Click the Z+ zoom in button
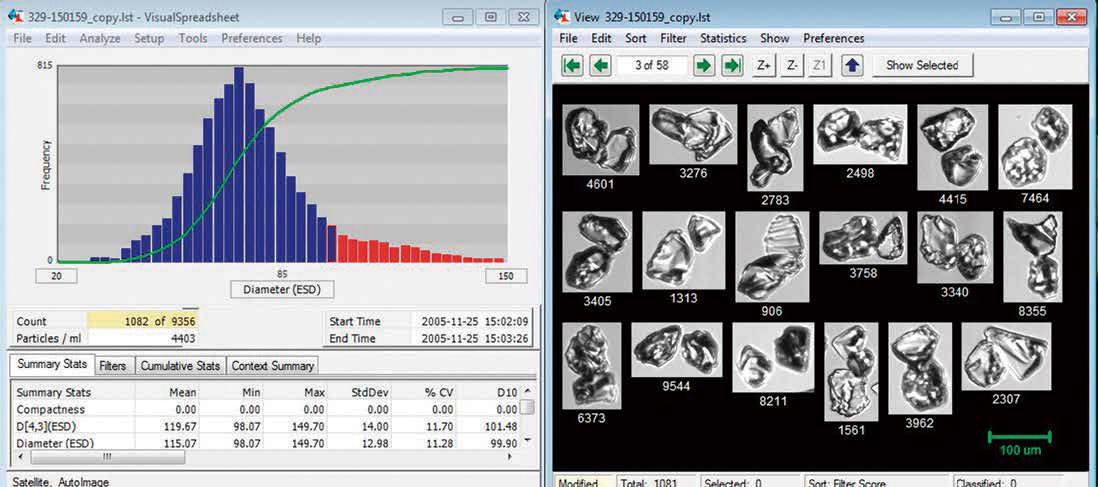Screen dimensions: 1098x487 point(764,66)
